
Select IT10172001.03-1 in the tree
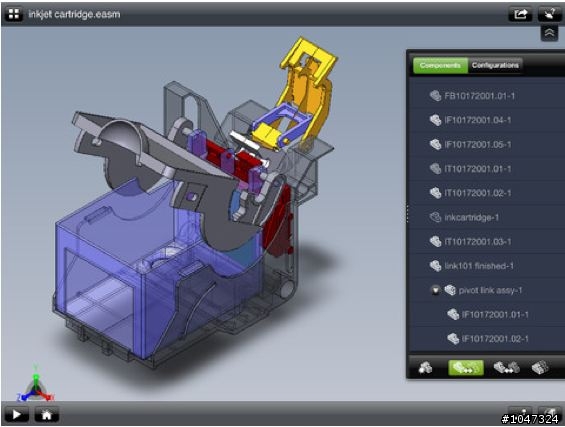point(488,241)
